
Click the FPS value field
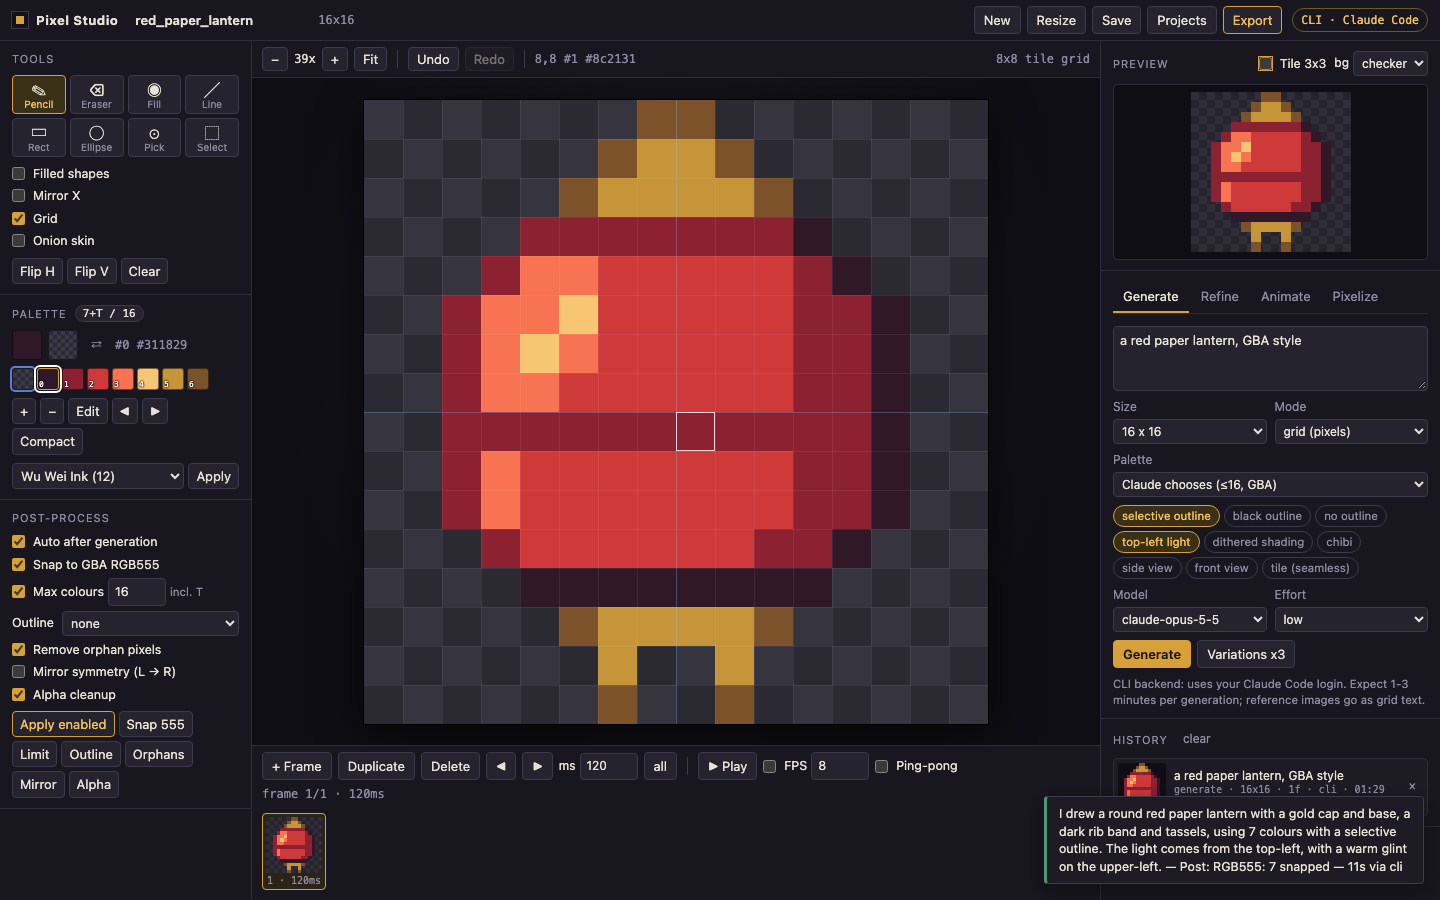point(839,766)
